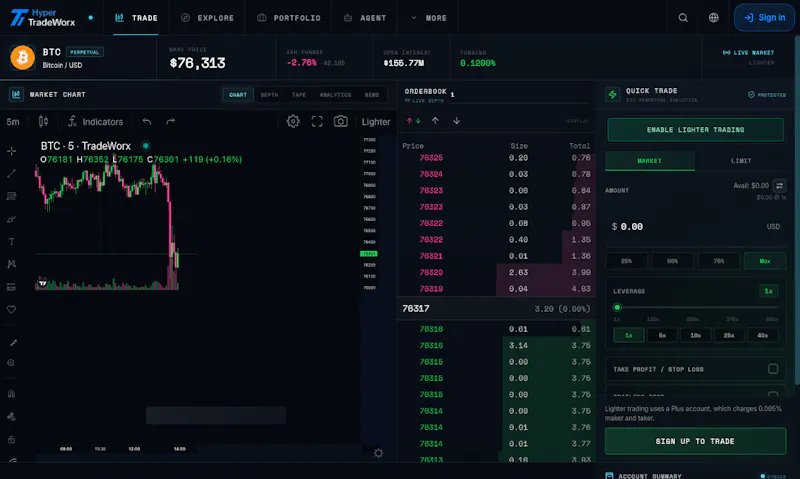Set amount to 25%
800x479 pixels.
(x=627, y=261)
